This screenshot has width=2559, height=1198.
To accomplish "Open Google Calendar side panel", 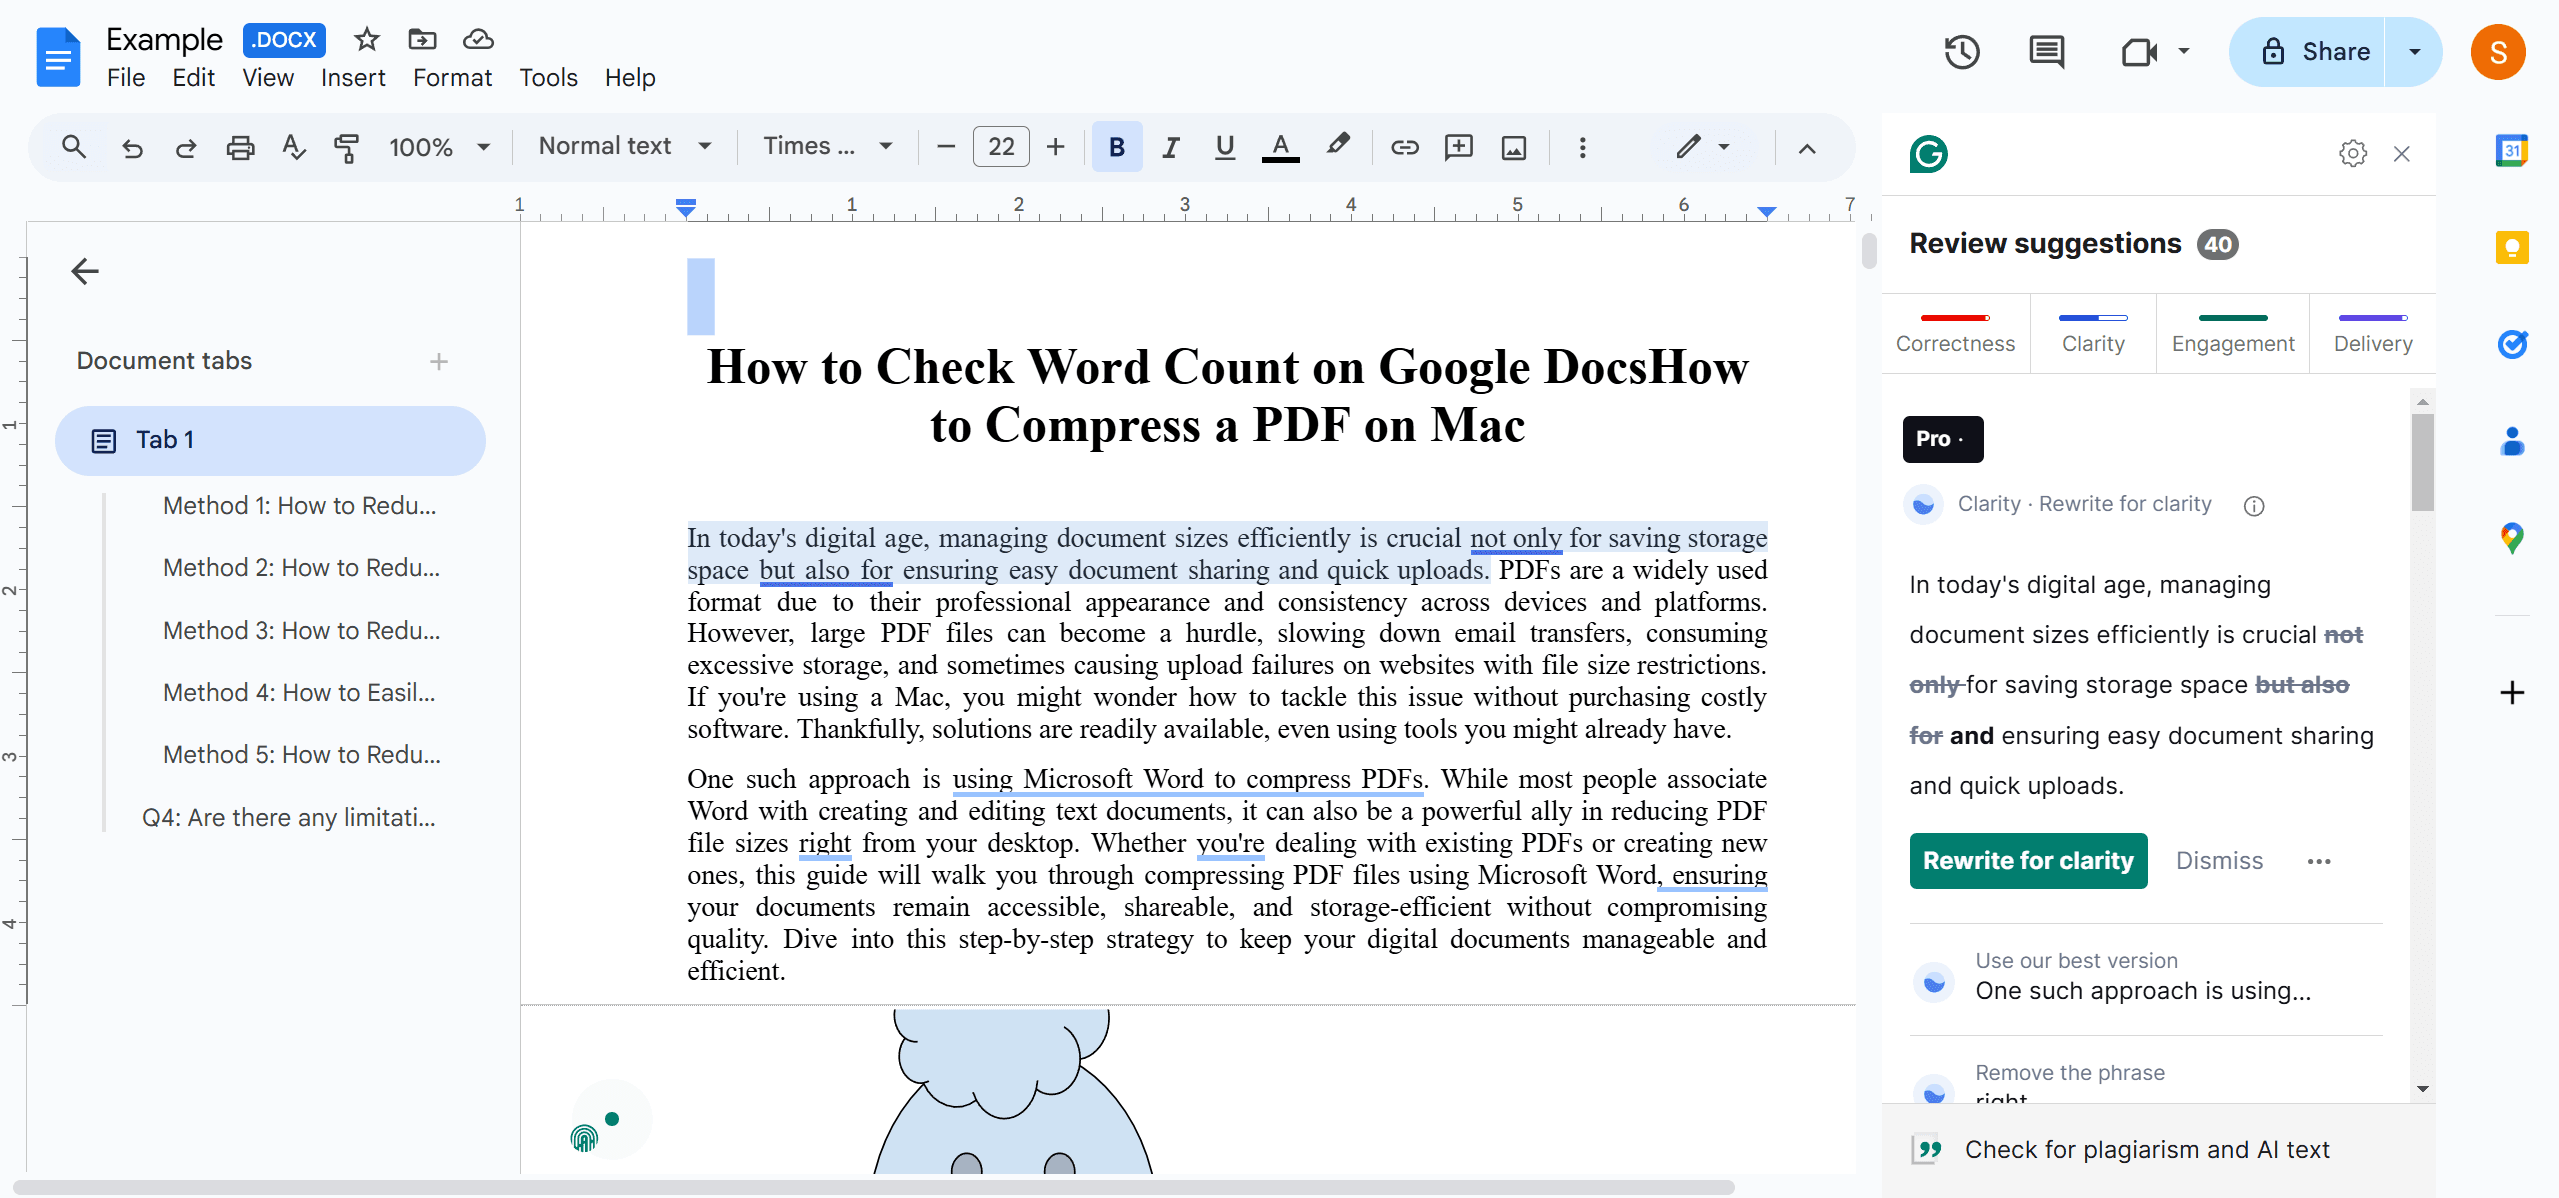I will (2511, 151).
